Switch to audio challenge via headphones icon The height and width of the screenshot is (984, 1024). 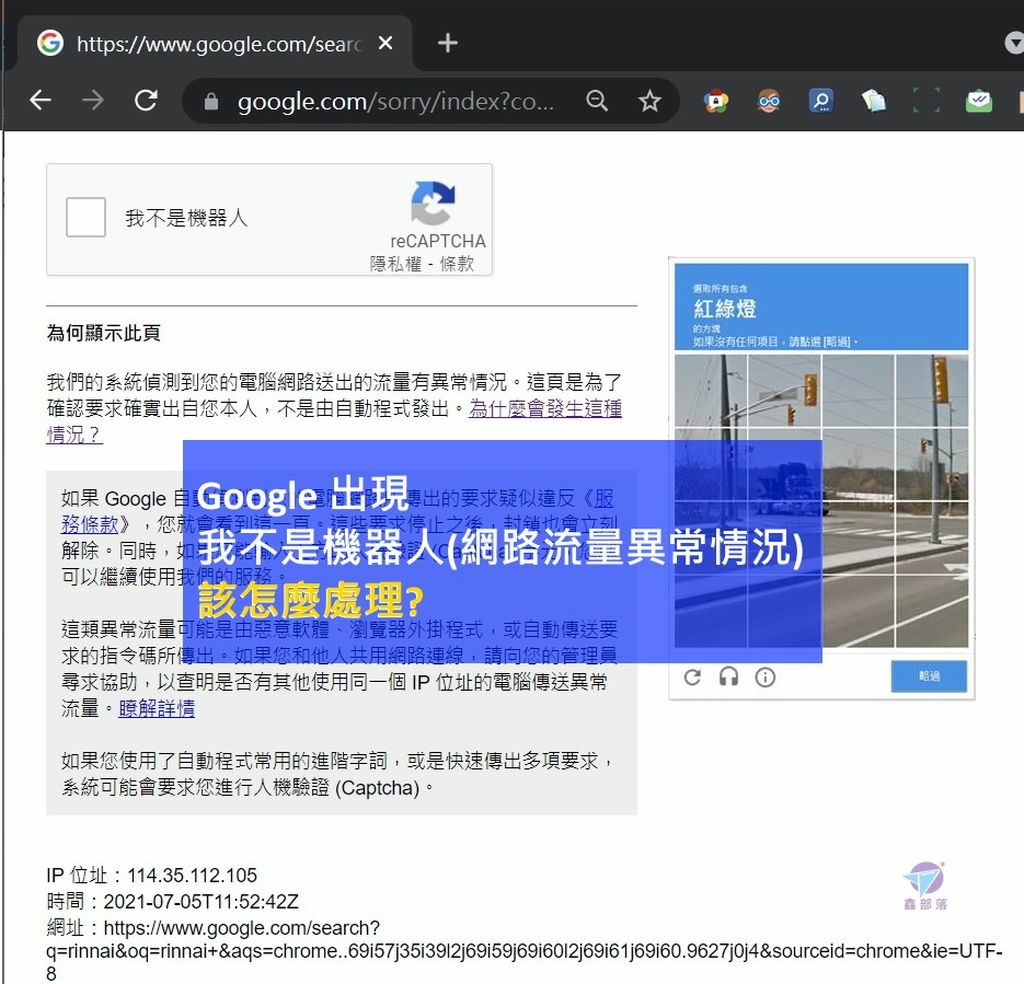coord(729,677)
